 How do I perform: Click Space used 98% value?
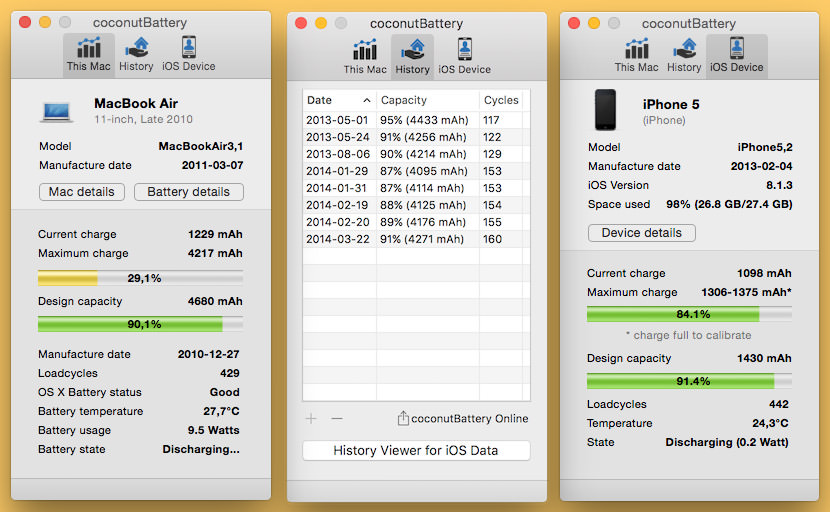point(729,204)
